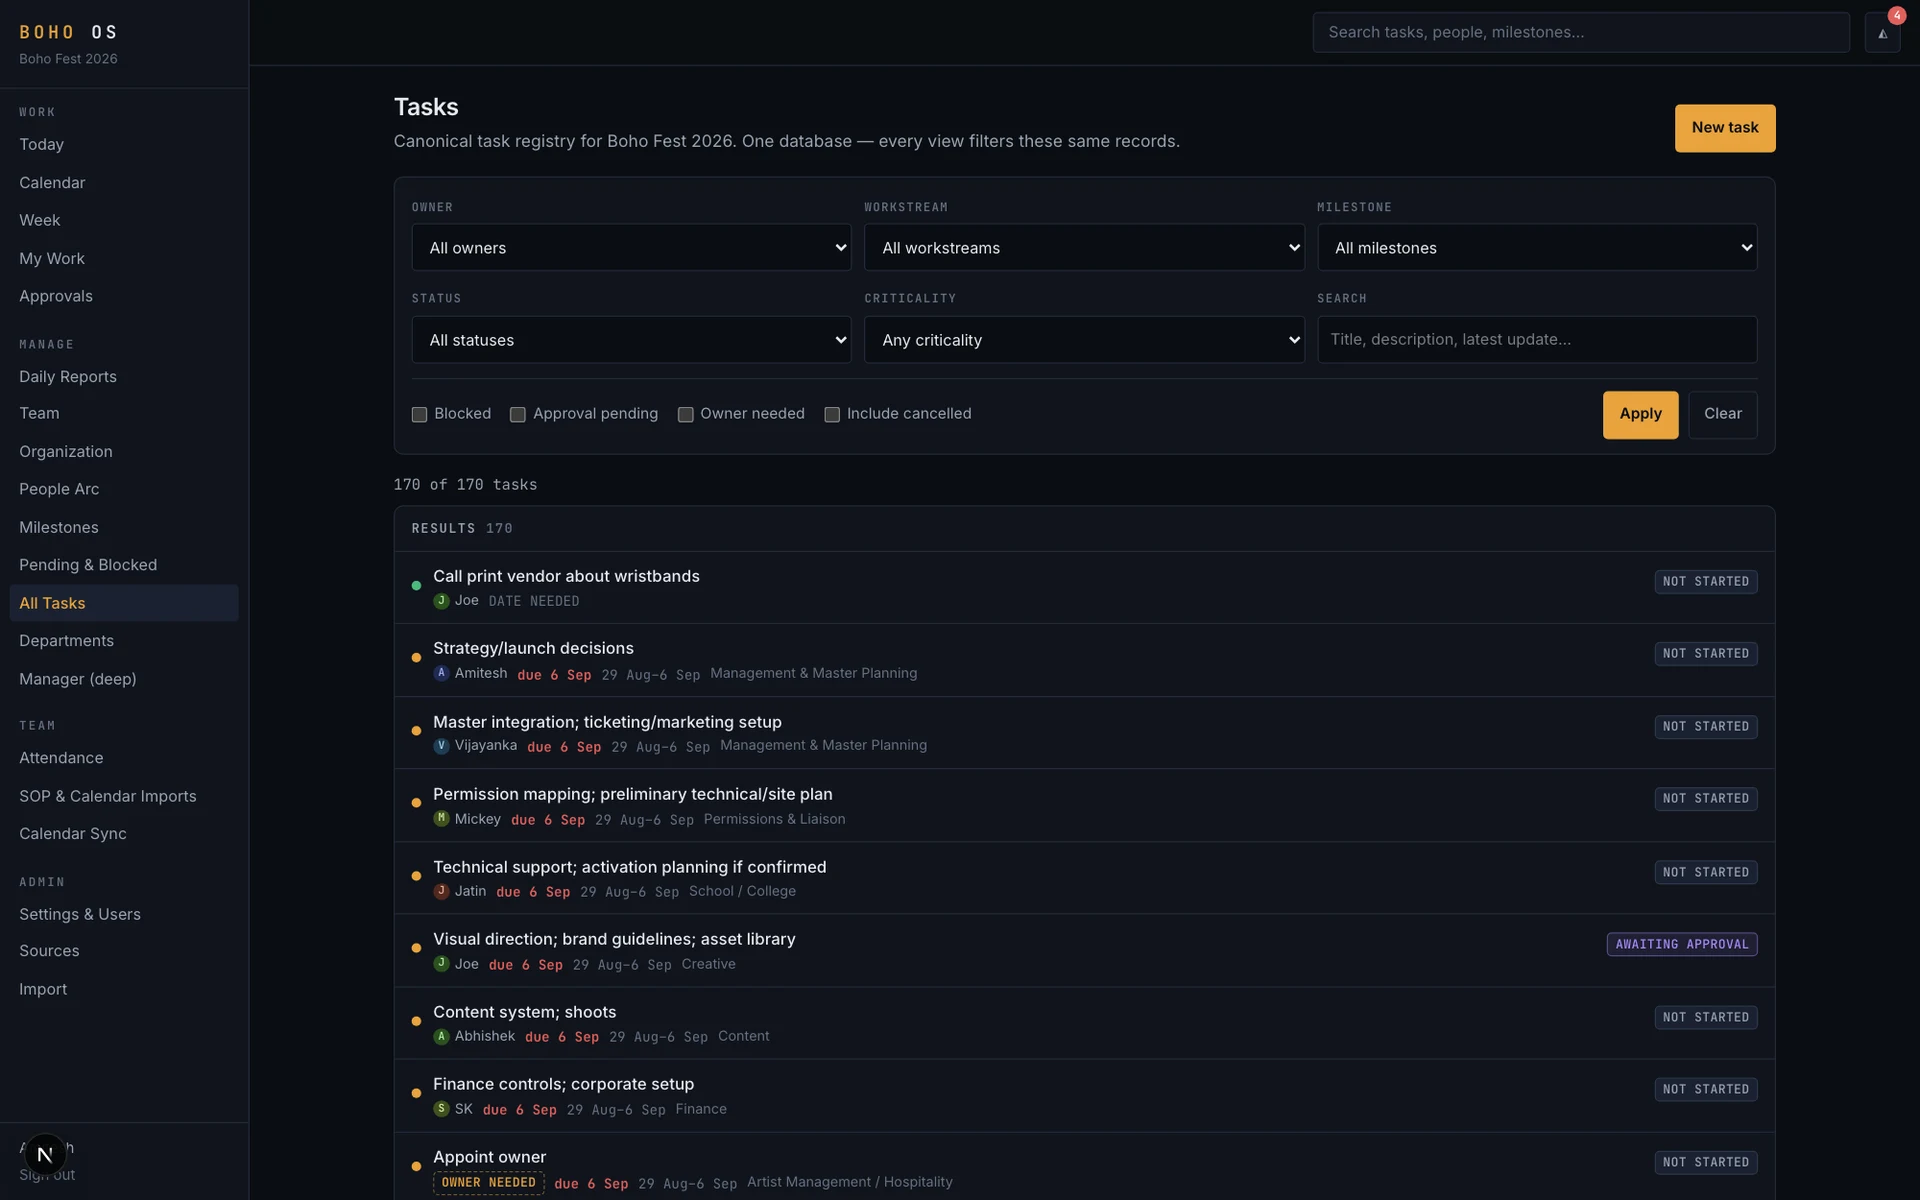Clear all filters

click(x=1722, y=414)
